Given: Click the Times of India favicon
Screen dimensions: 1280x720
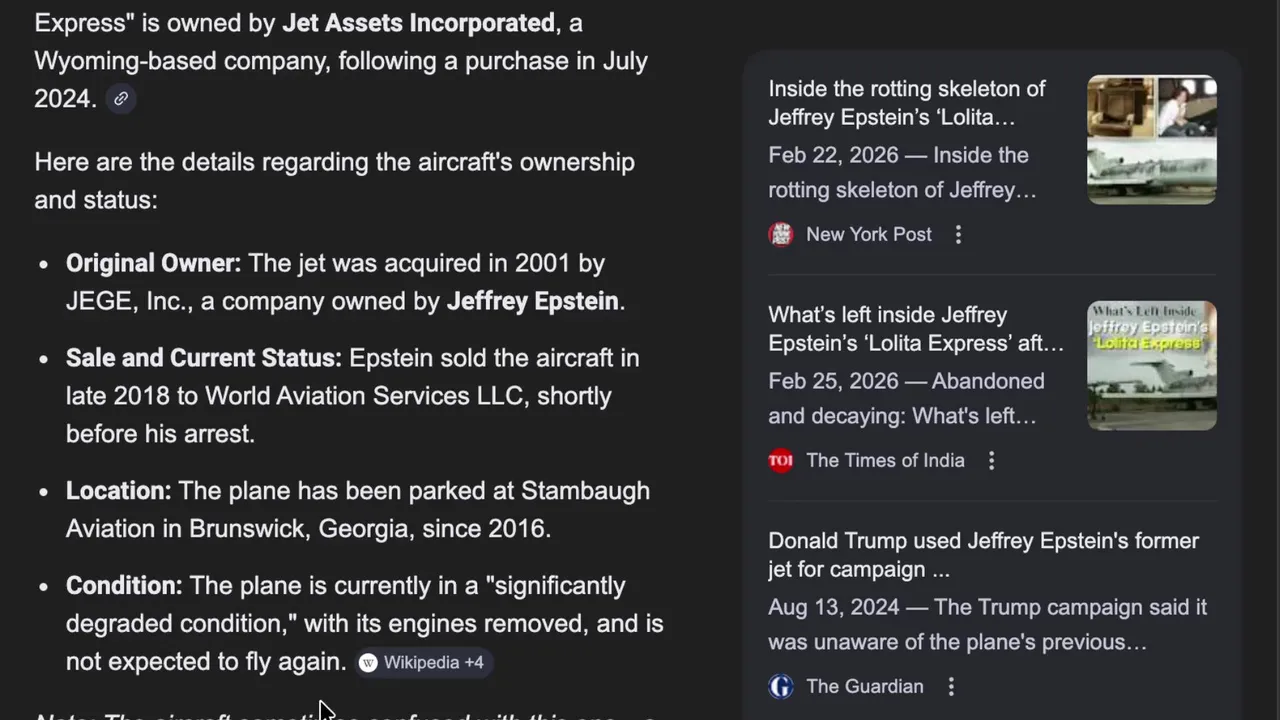Looking at the screenshot, I should (x=781, y=460).
